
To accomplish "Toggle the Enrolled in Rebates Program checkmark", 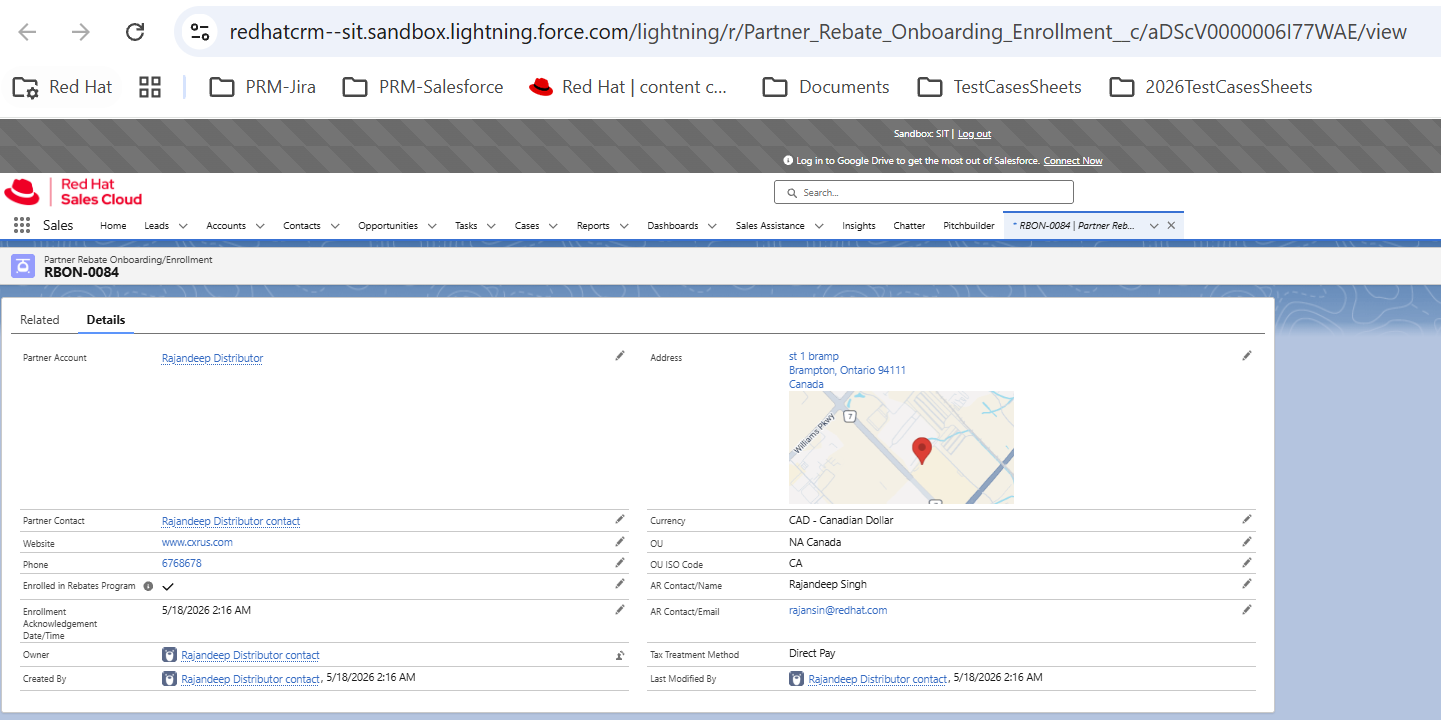I will pos(168,587).
